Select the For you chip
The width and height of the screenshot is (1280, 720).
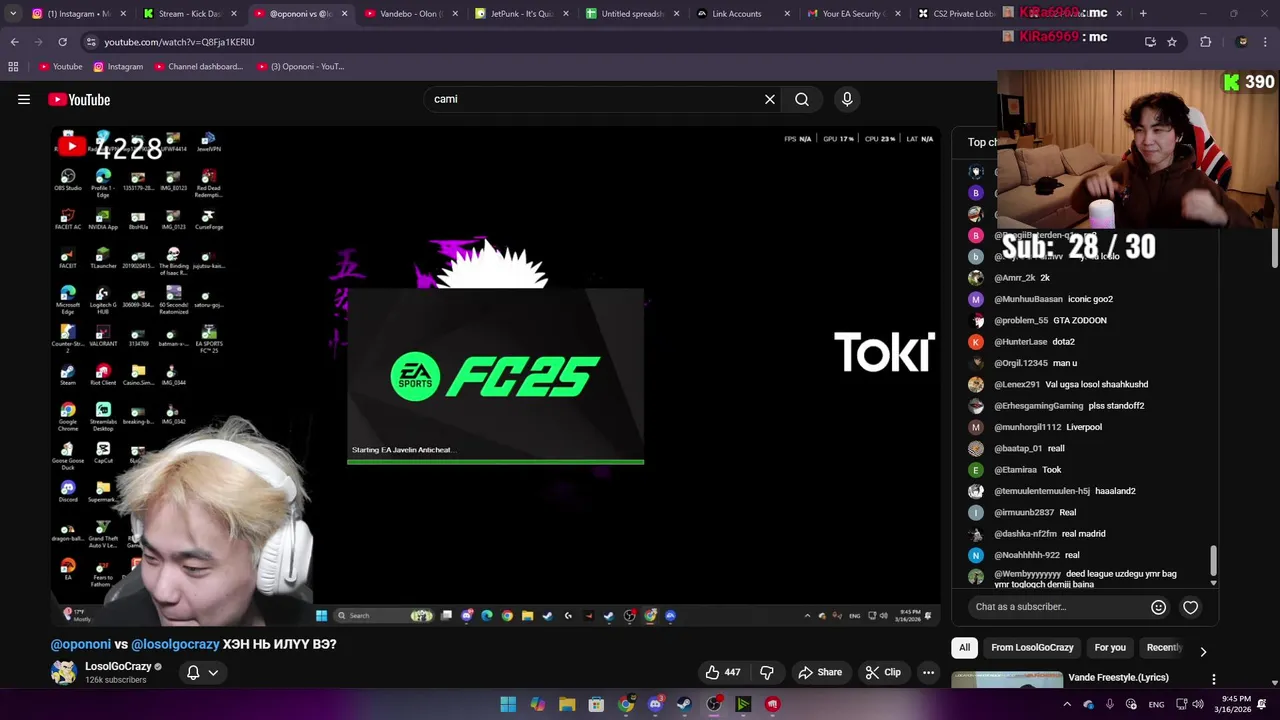pyautogui.click(x=1110, y=647)
